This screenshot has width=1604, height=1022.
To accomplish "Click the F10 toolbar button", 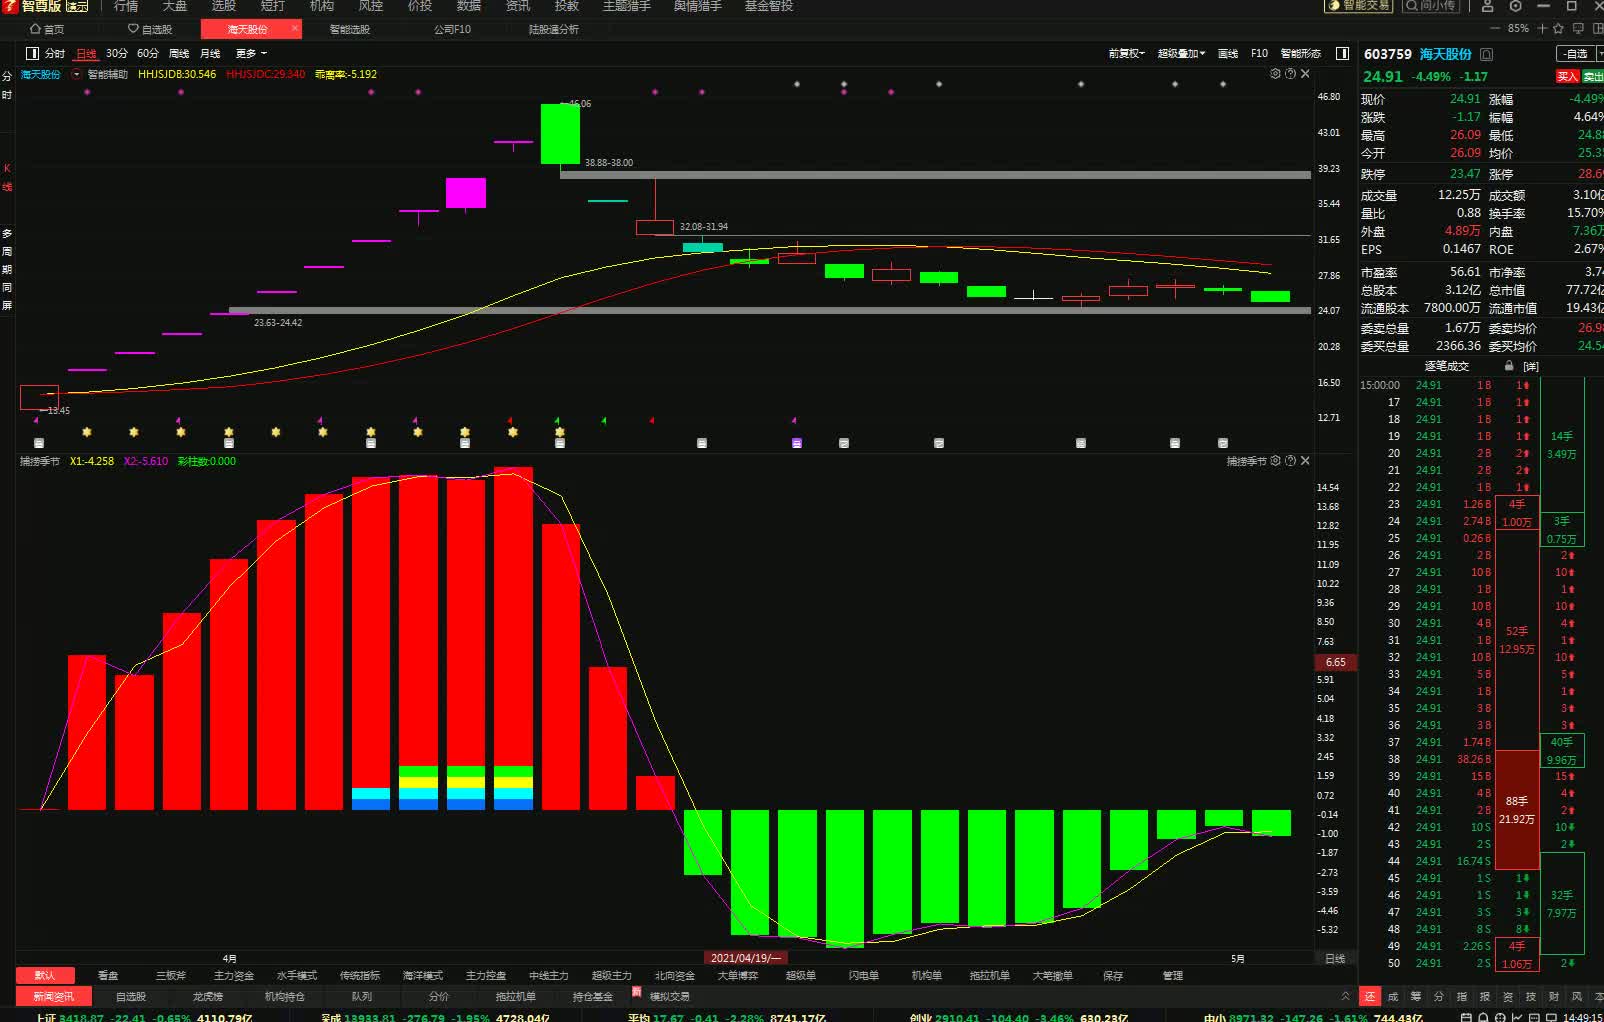I will (1259, 54).
